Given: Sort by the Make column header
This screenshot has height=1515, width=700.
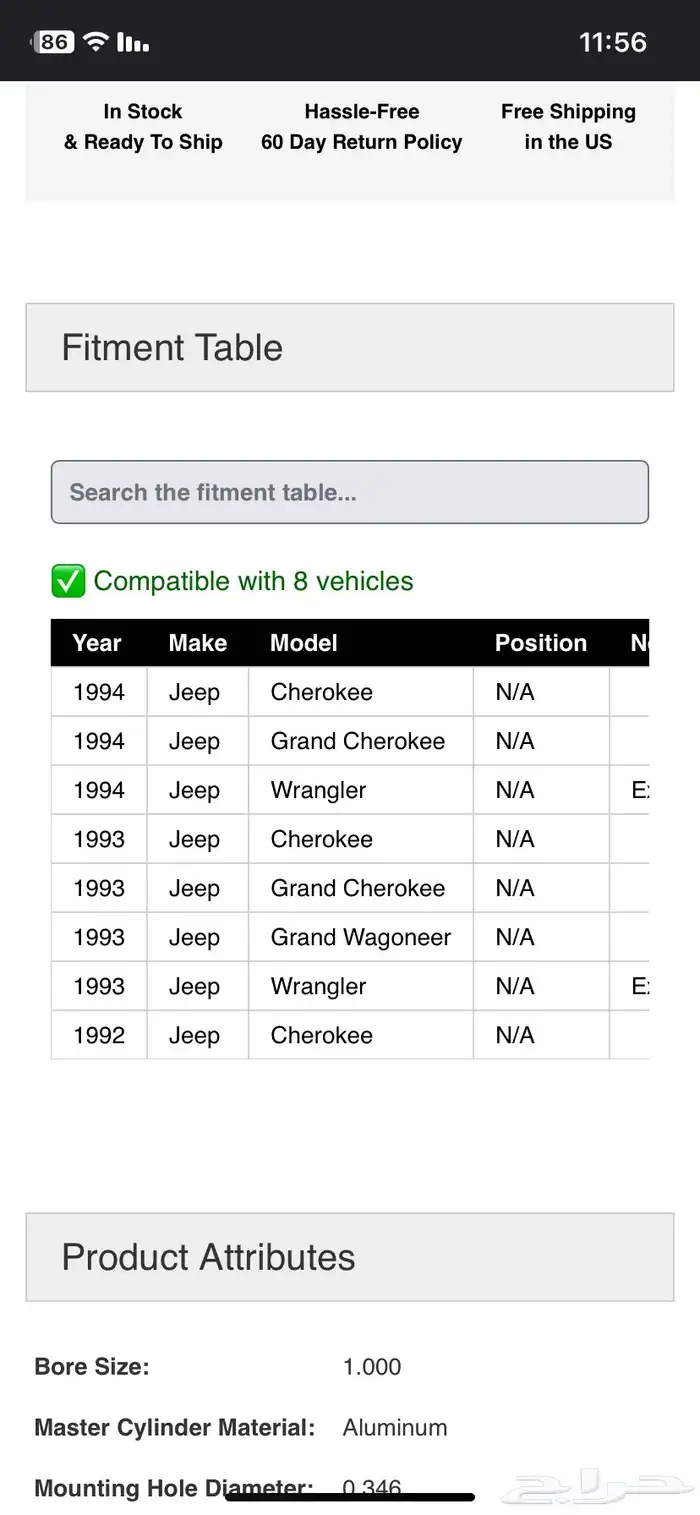Looking at the screenshot, I should (198, 643).
